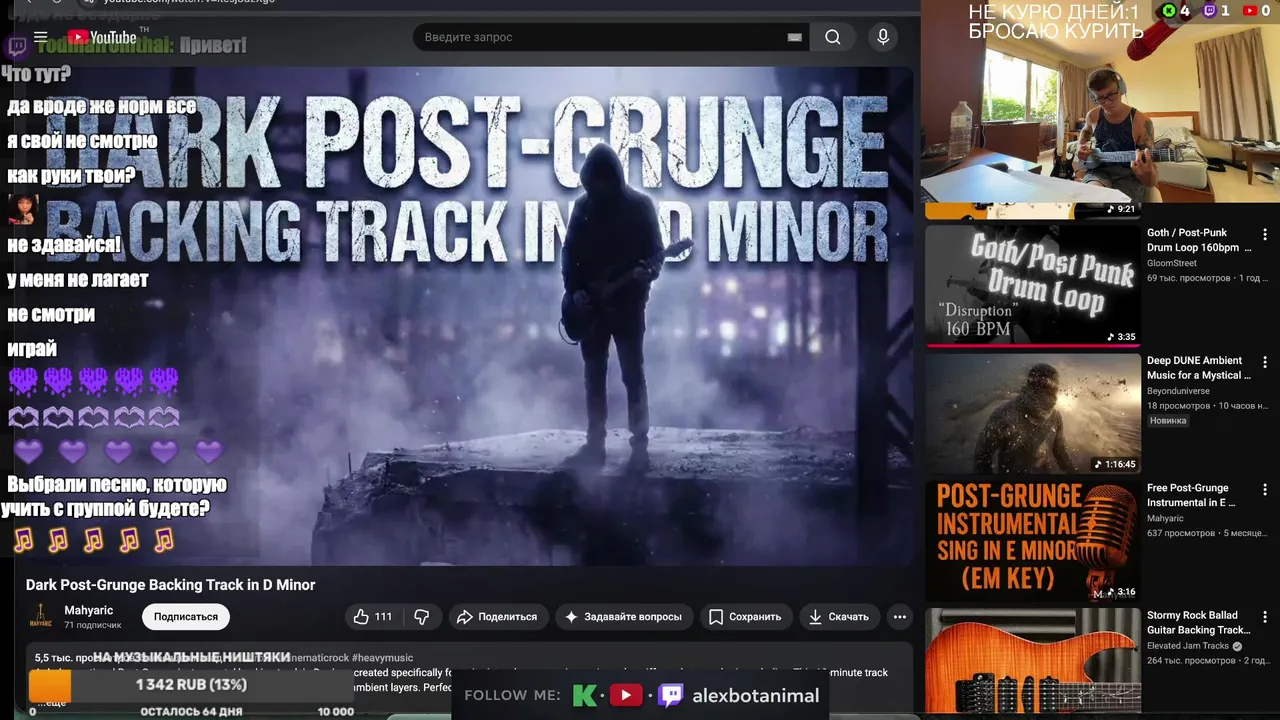Click the Elevated Jam Tracks channel name
The height and width of the screenshot is (720, 1280).
[1188, 646]
